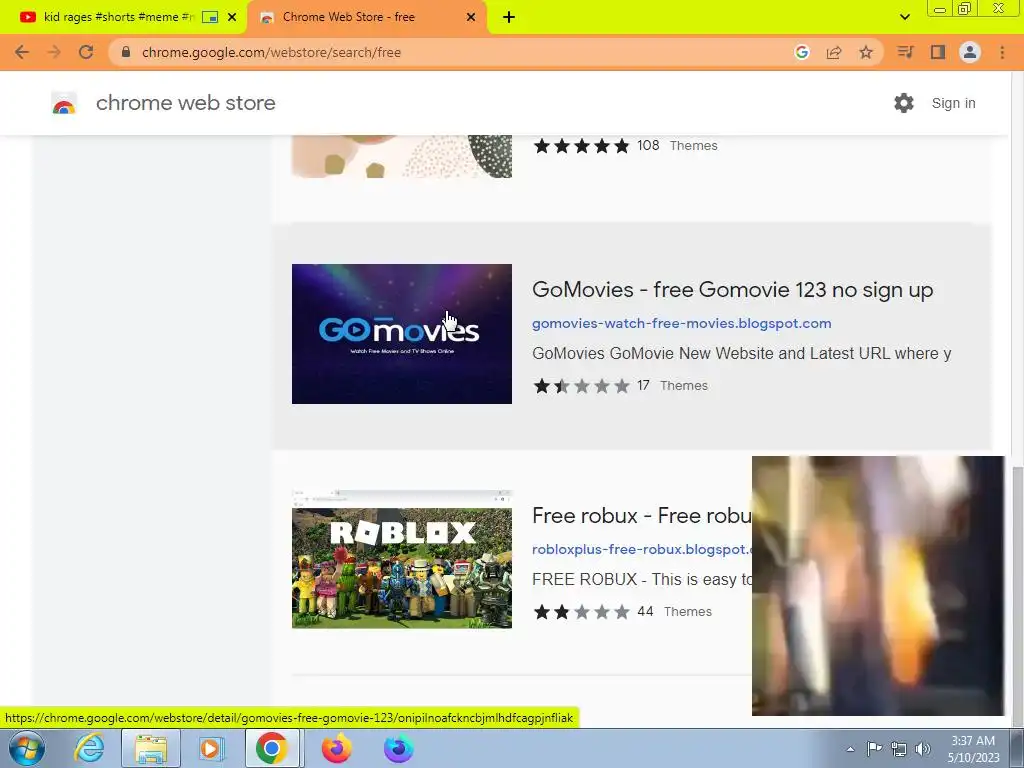The image size is (1024, 768).
Task: Open Action Center flag icon
Action: point(874,748)
